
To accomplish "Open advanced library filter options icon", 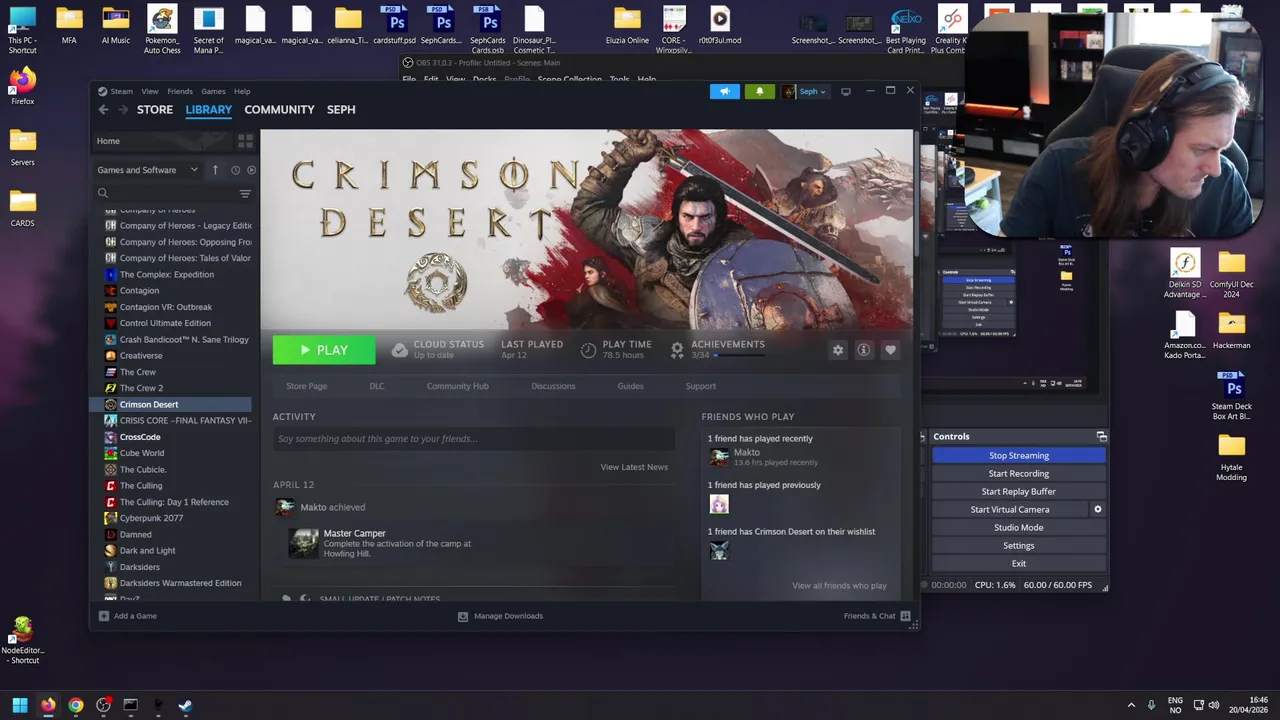I will pyautogui.click(x=245, y=193).
